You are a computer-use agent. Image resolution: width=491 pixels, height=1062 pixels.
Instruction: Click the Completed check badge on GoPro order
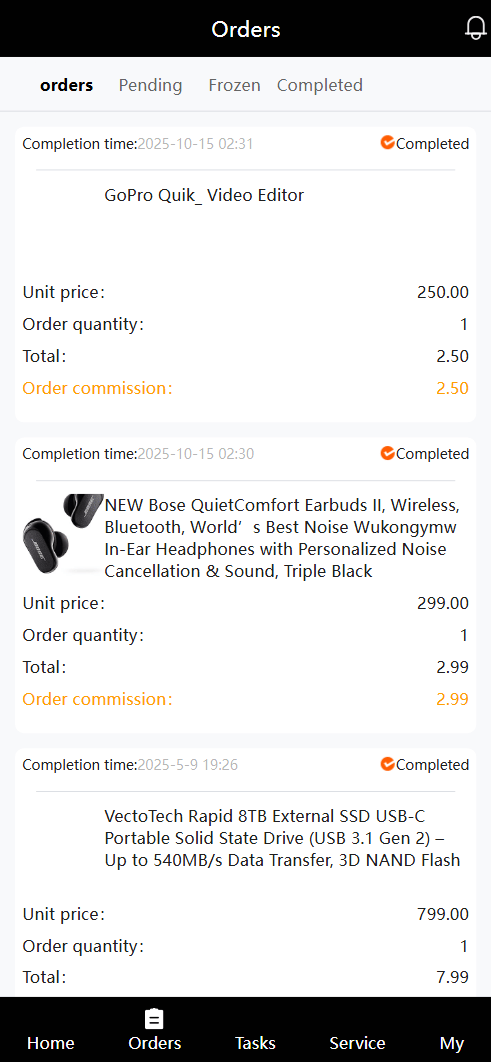point(387,142)
